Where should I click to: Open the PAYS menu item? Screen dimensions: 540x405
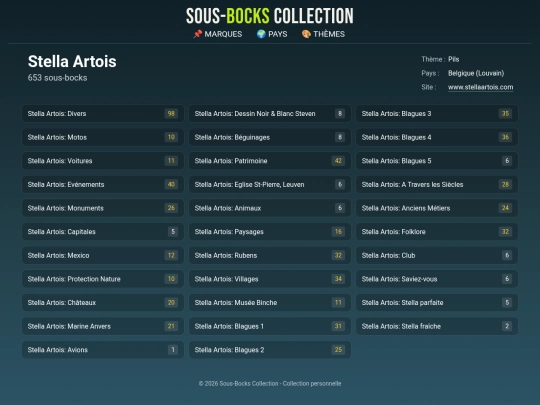point(272,34)
